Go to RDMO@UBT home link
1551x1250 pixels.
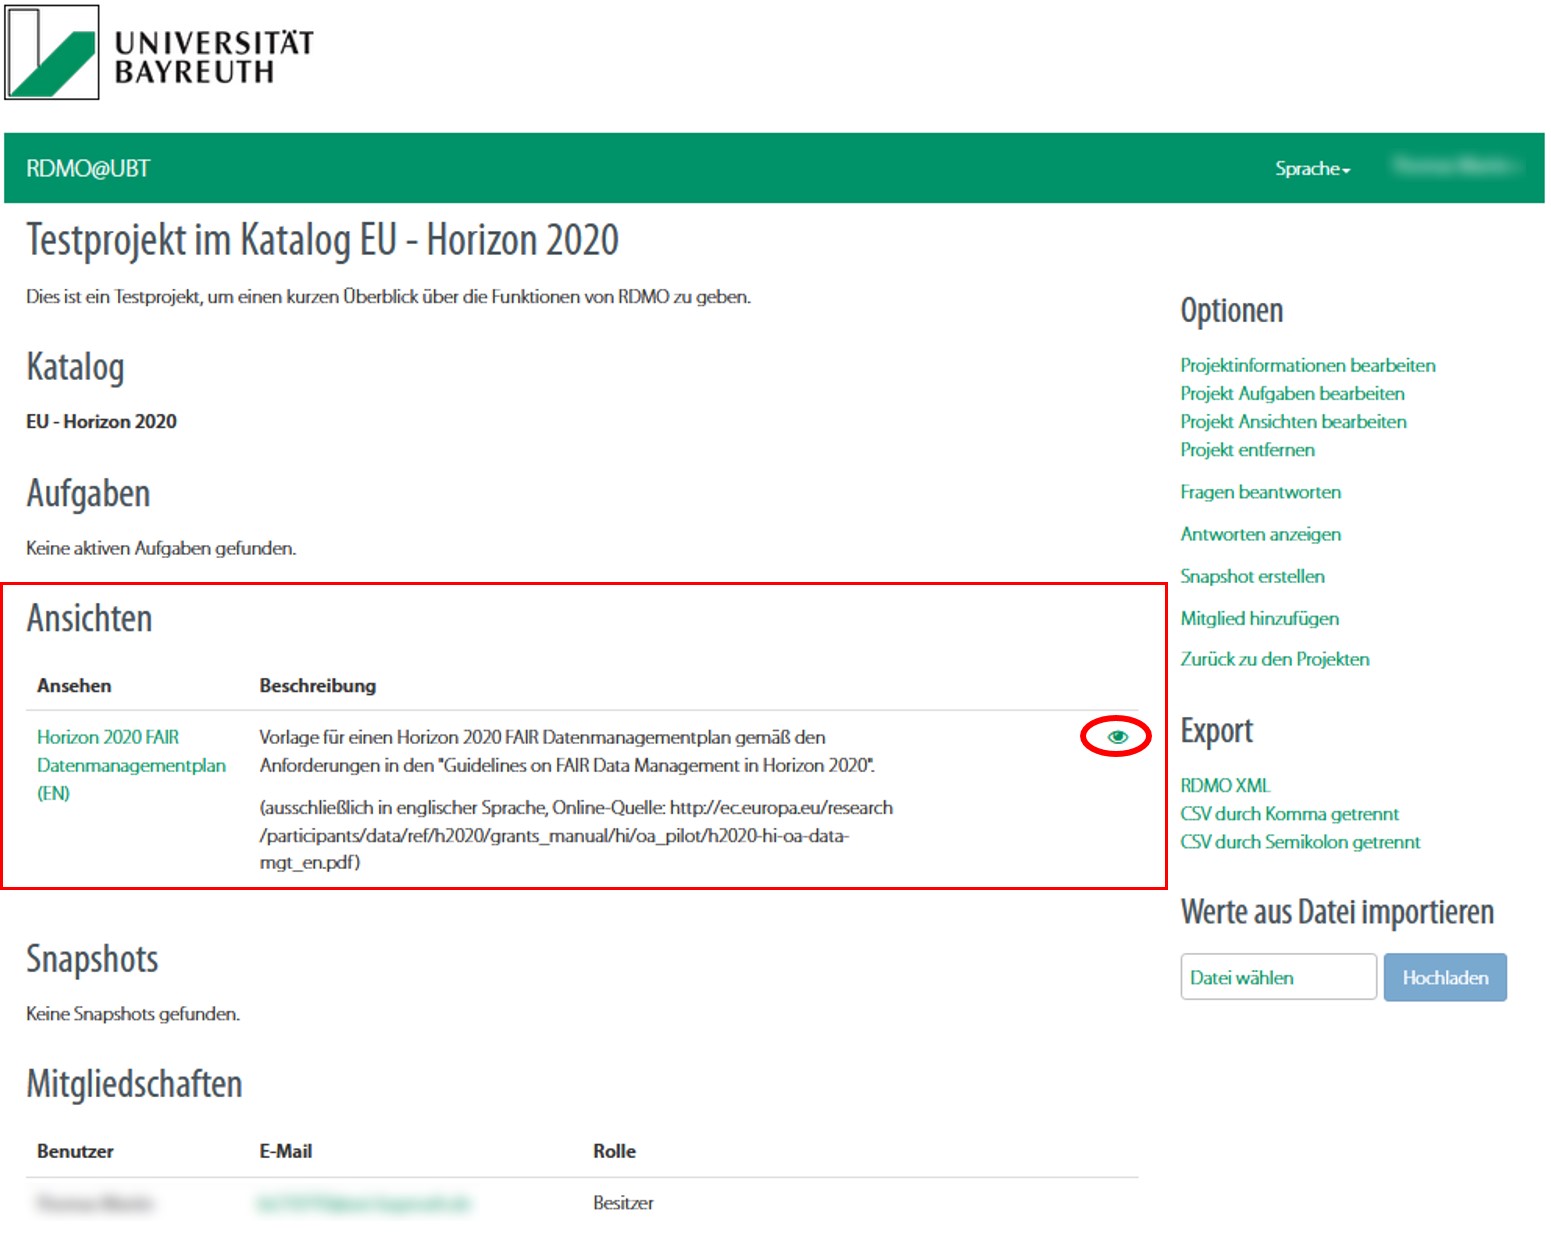[x=88, y=168]
